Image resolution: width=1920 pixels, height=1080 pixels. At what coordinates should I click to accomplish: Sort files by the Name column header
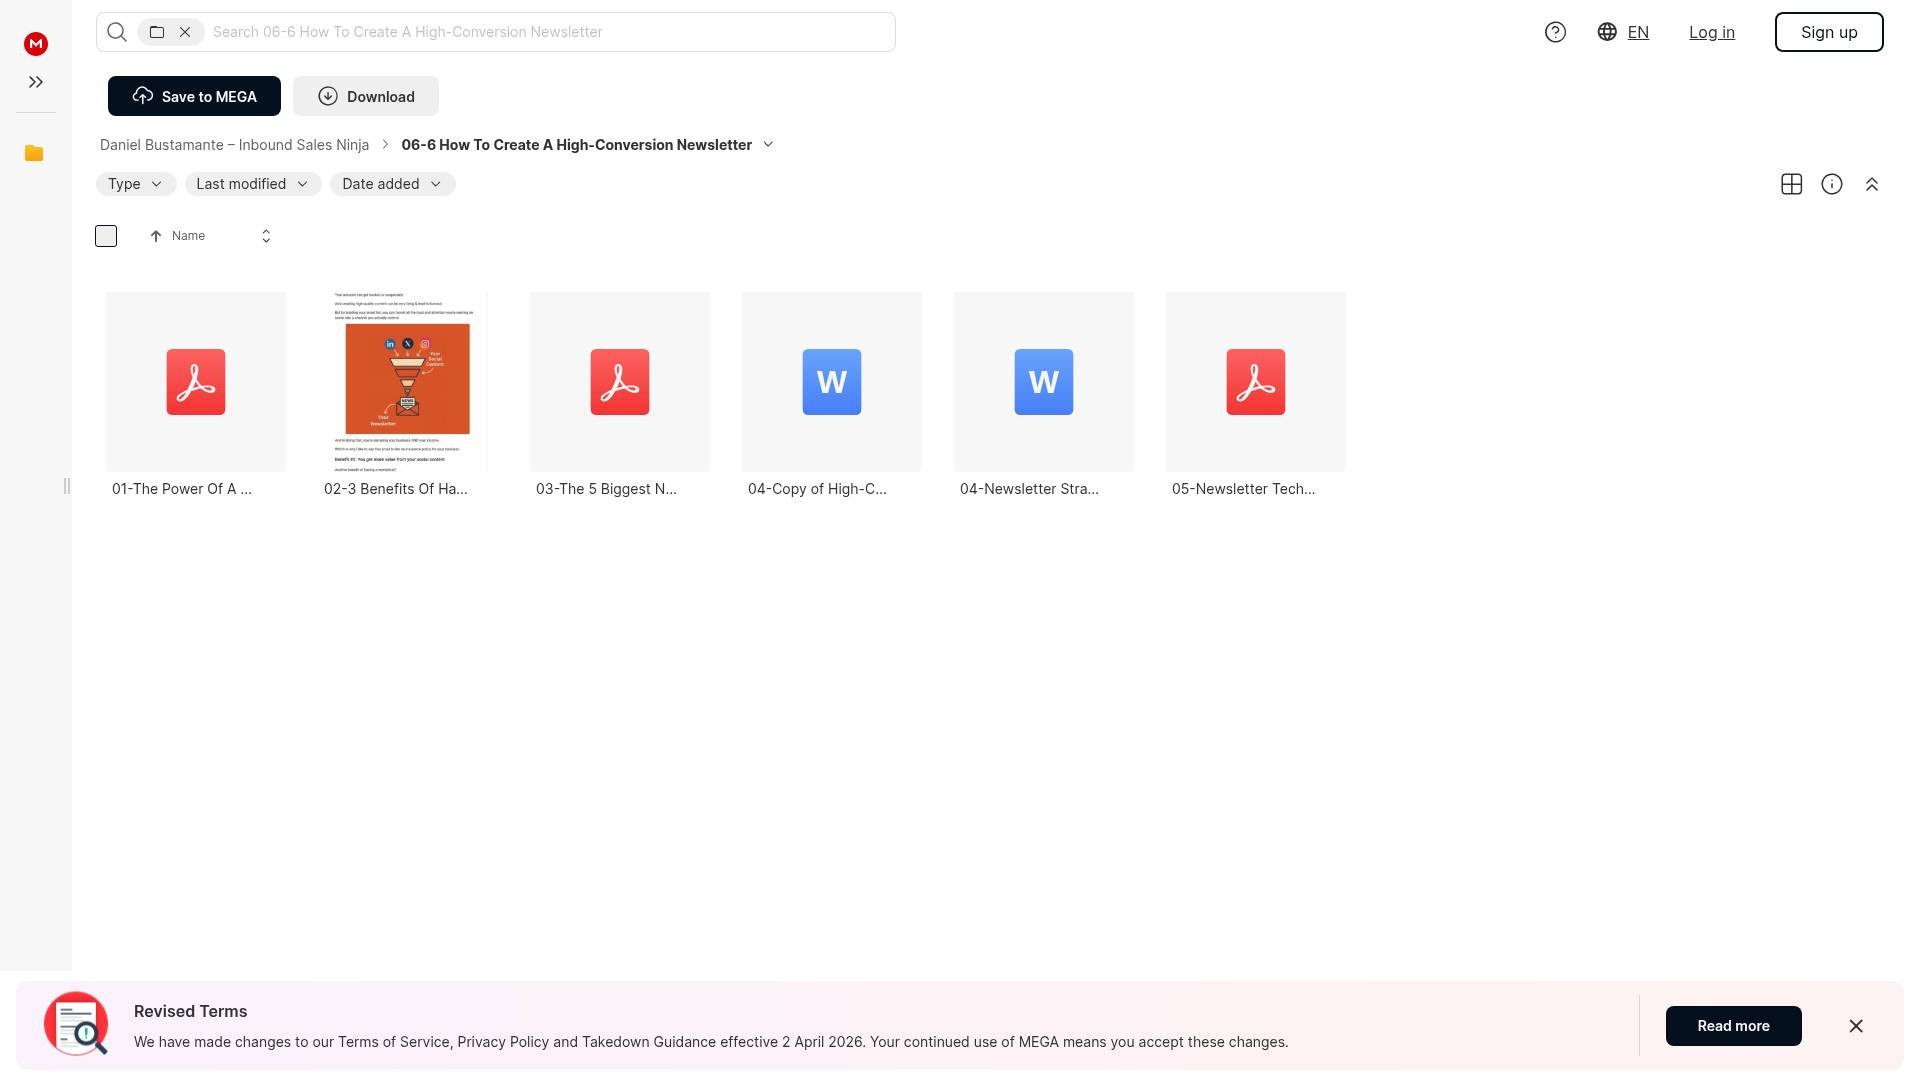188,236
